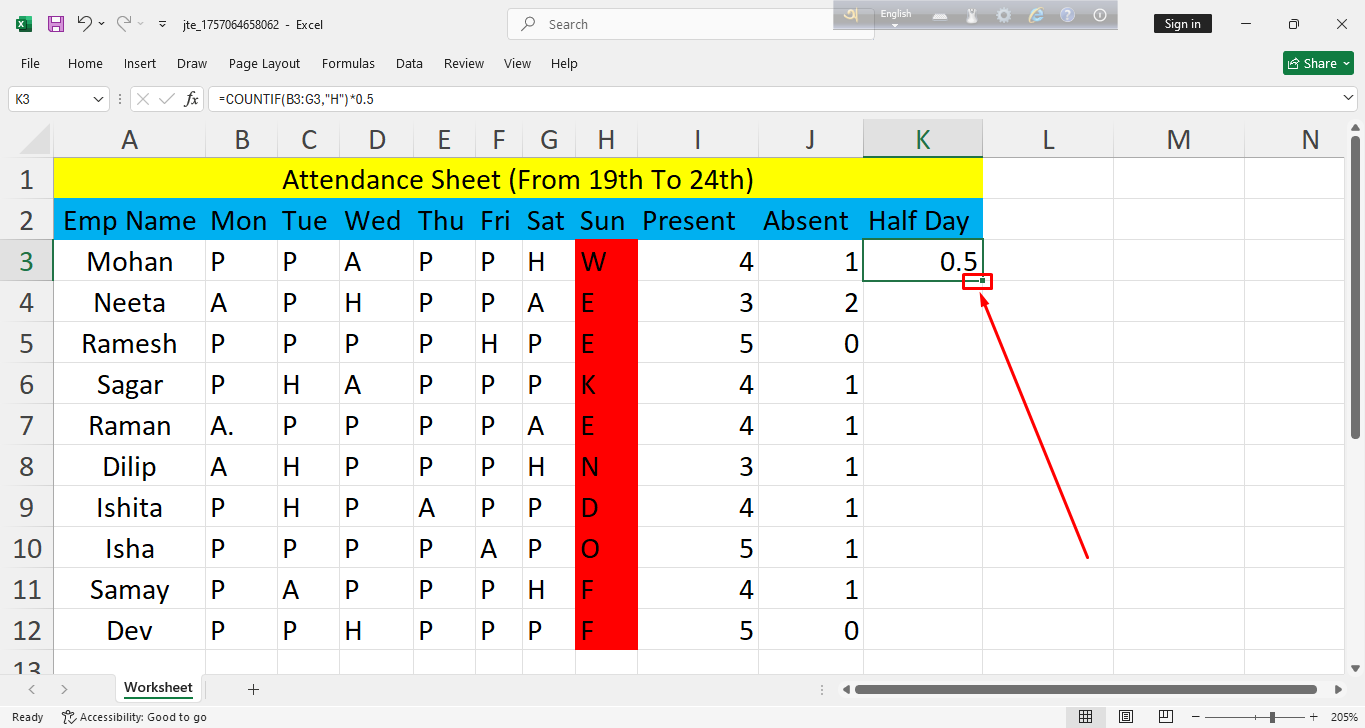Click the Search box in title bar
The height and width of the screenshot is (728, 1365).
(690, 24)
